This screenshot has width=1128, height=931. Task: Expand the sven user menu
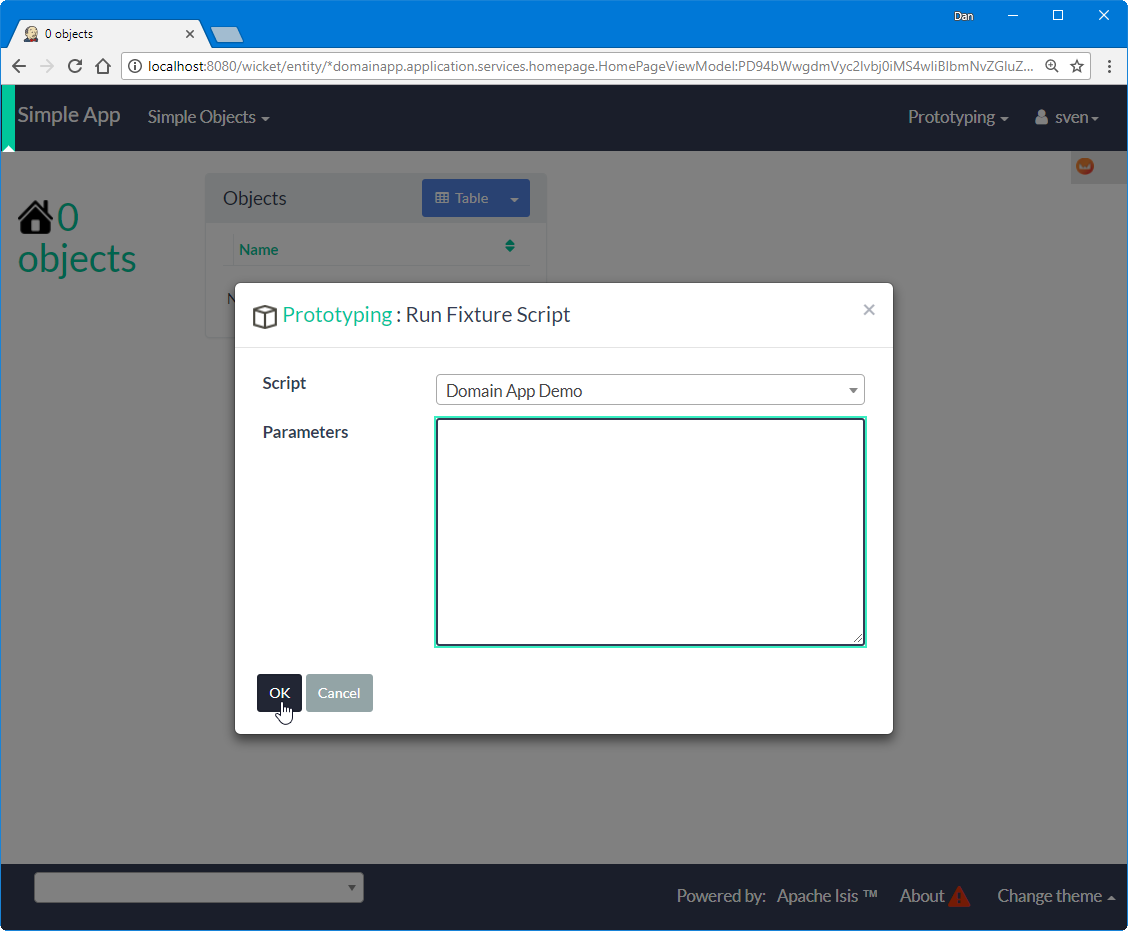pyautogui.click(x=1067, y=117)
